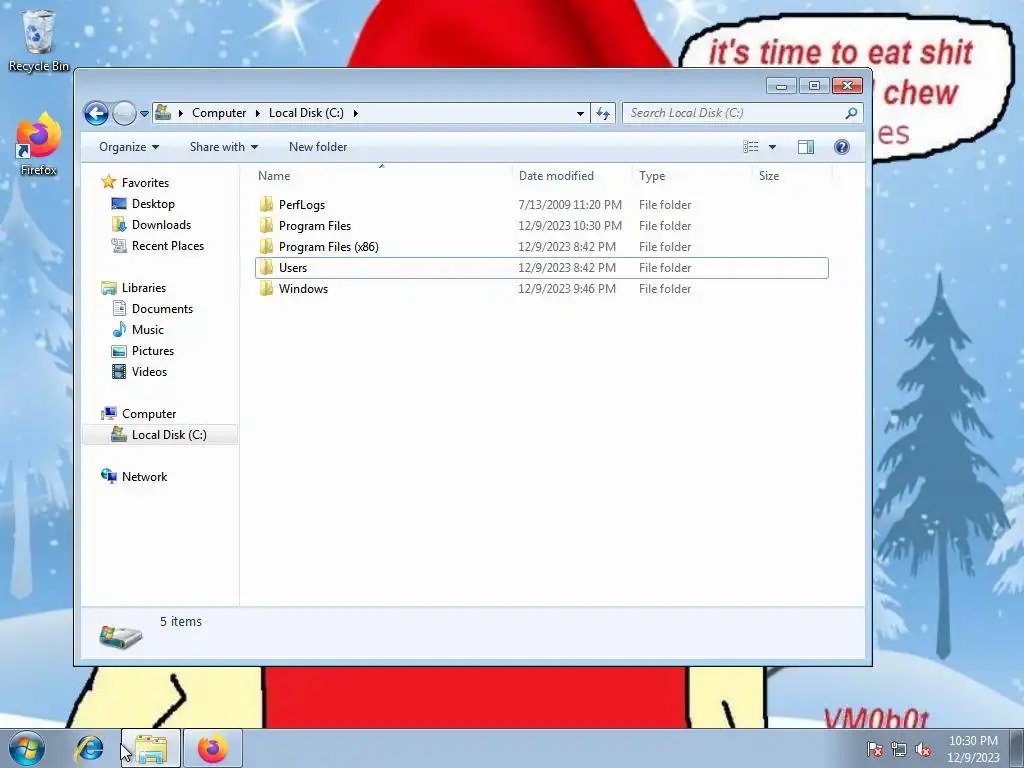
Task: Open the network tray icon
Action: click(899, 749)
